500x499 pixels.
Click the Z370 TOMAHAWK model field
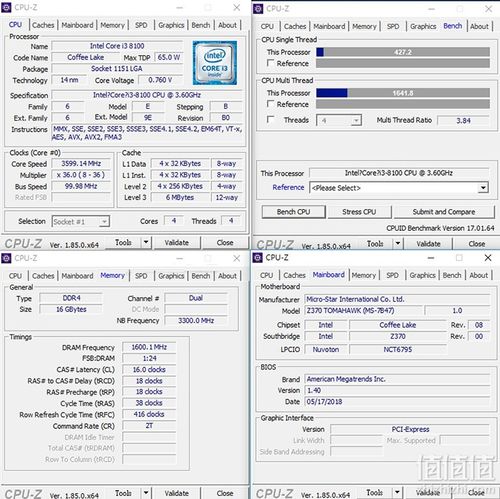pos(363,310)
